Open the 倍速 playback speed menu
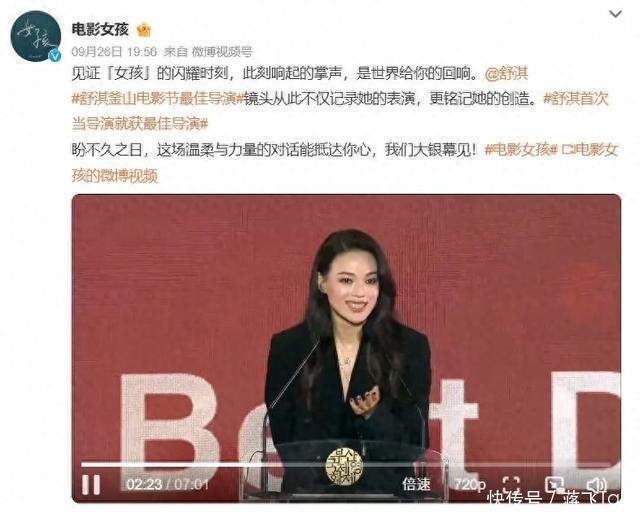Screen dimensions: 640x514 [x=416, y=484]
